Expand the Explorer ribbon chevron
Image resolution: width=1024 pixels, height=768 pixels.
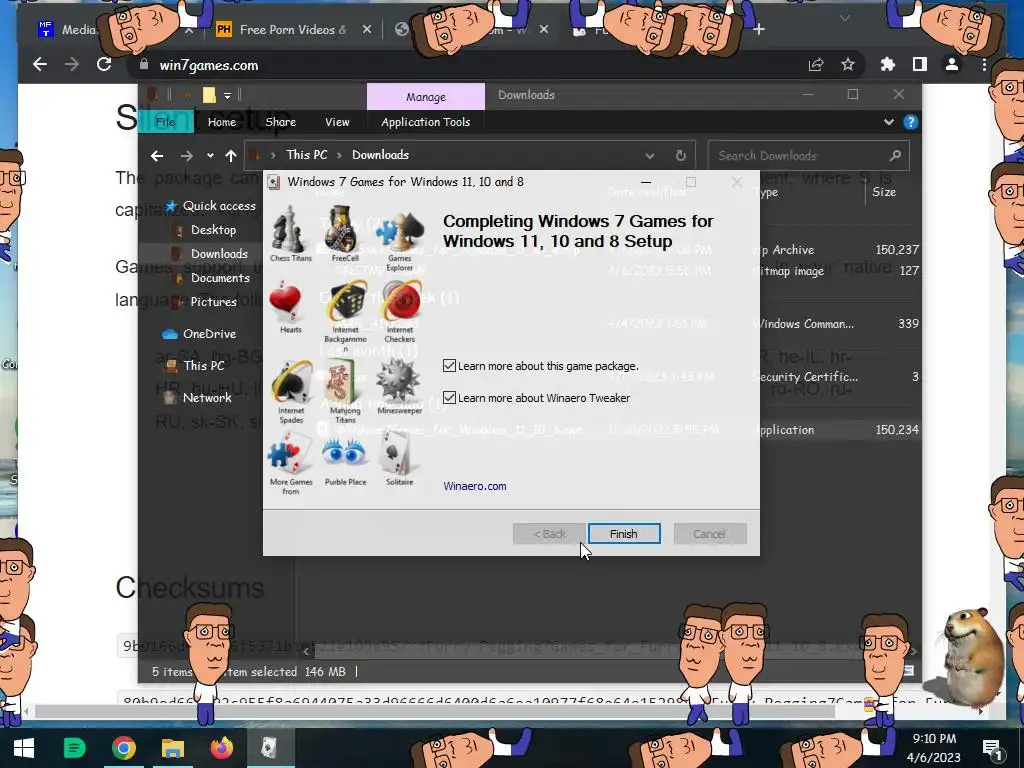(x=888, y=122)
